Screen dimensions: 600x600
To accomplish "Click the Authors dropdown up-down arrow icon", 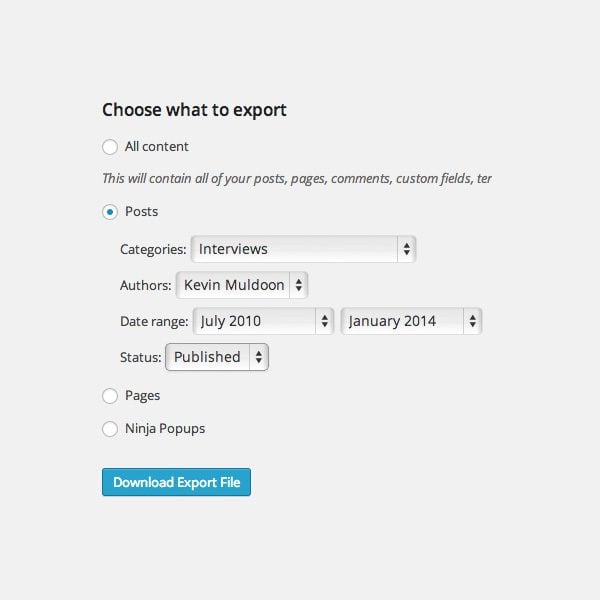I will [x=299, y=285].
